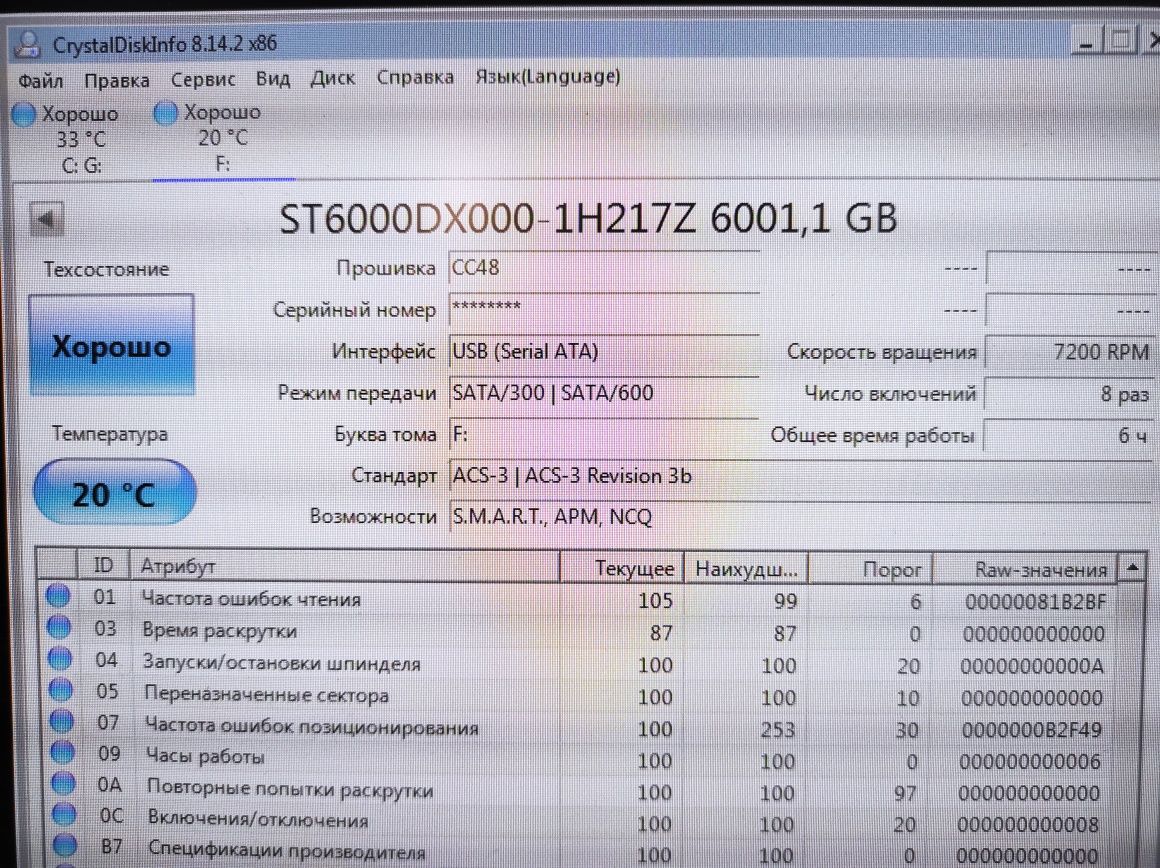This screenshot has width=1160, height=868.
Task: Open the Справка menu
Action: pyautogui.click(x=415, y=77)
